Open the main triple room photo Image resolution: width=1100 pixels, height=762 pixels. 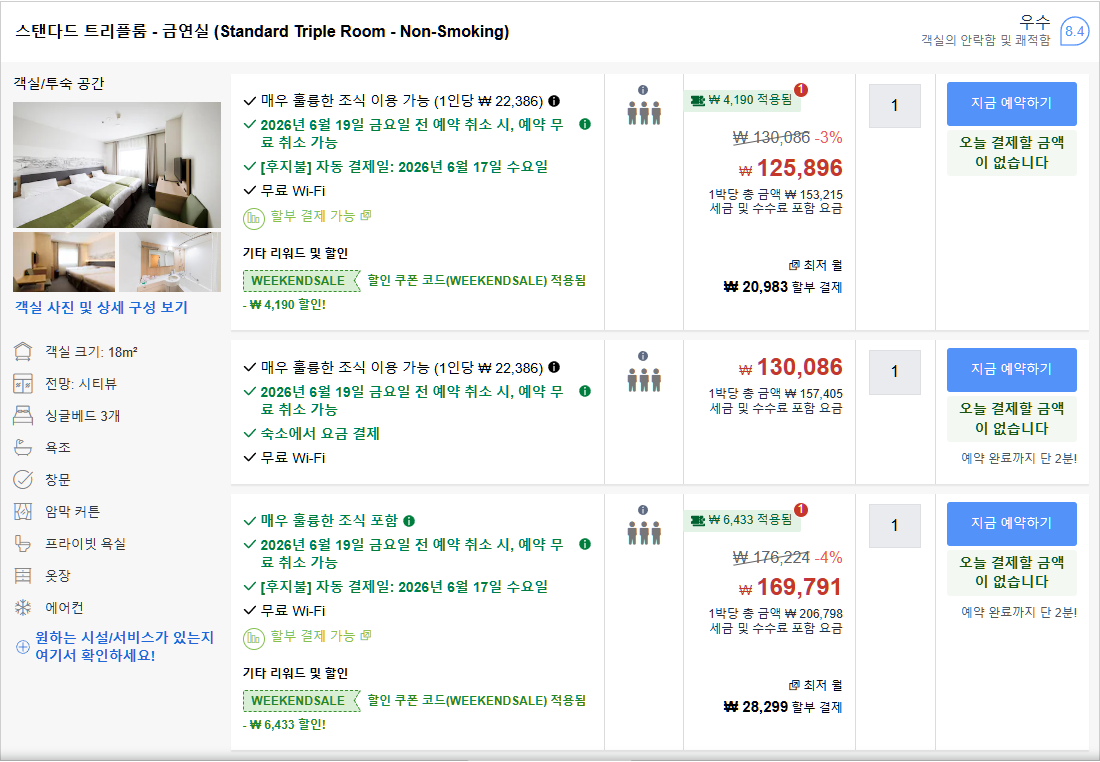(x=116, y=165)
